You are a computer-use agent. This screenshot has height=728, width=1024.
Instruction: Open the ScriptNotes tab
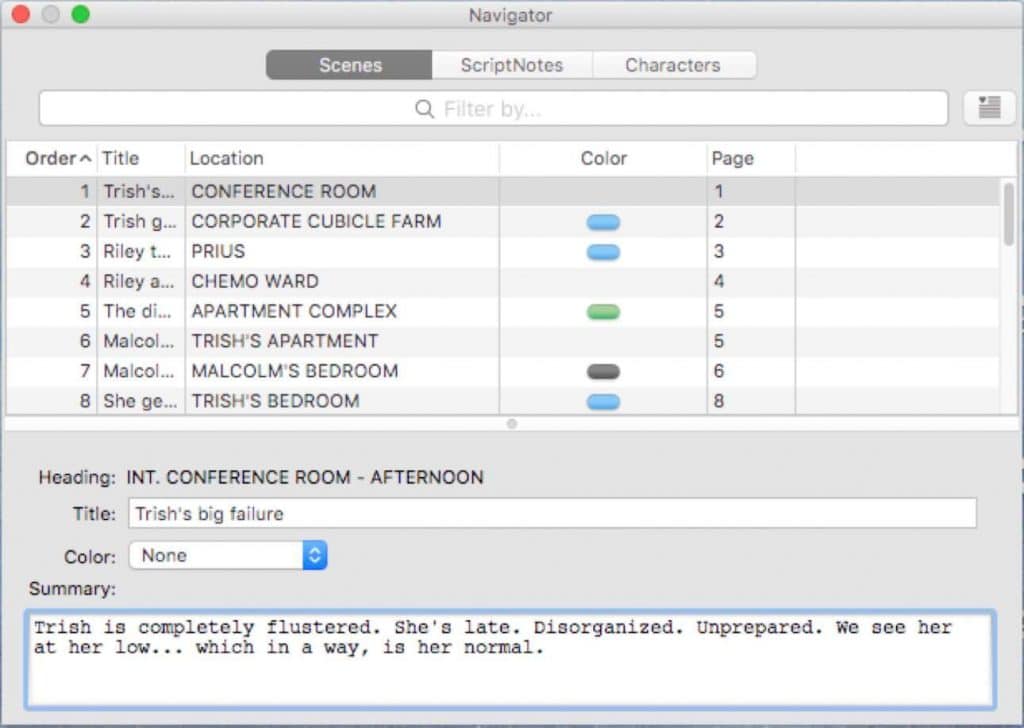pos(512,65)
